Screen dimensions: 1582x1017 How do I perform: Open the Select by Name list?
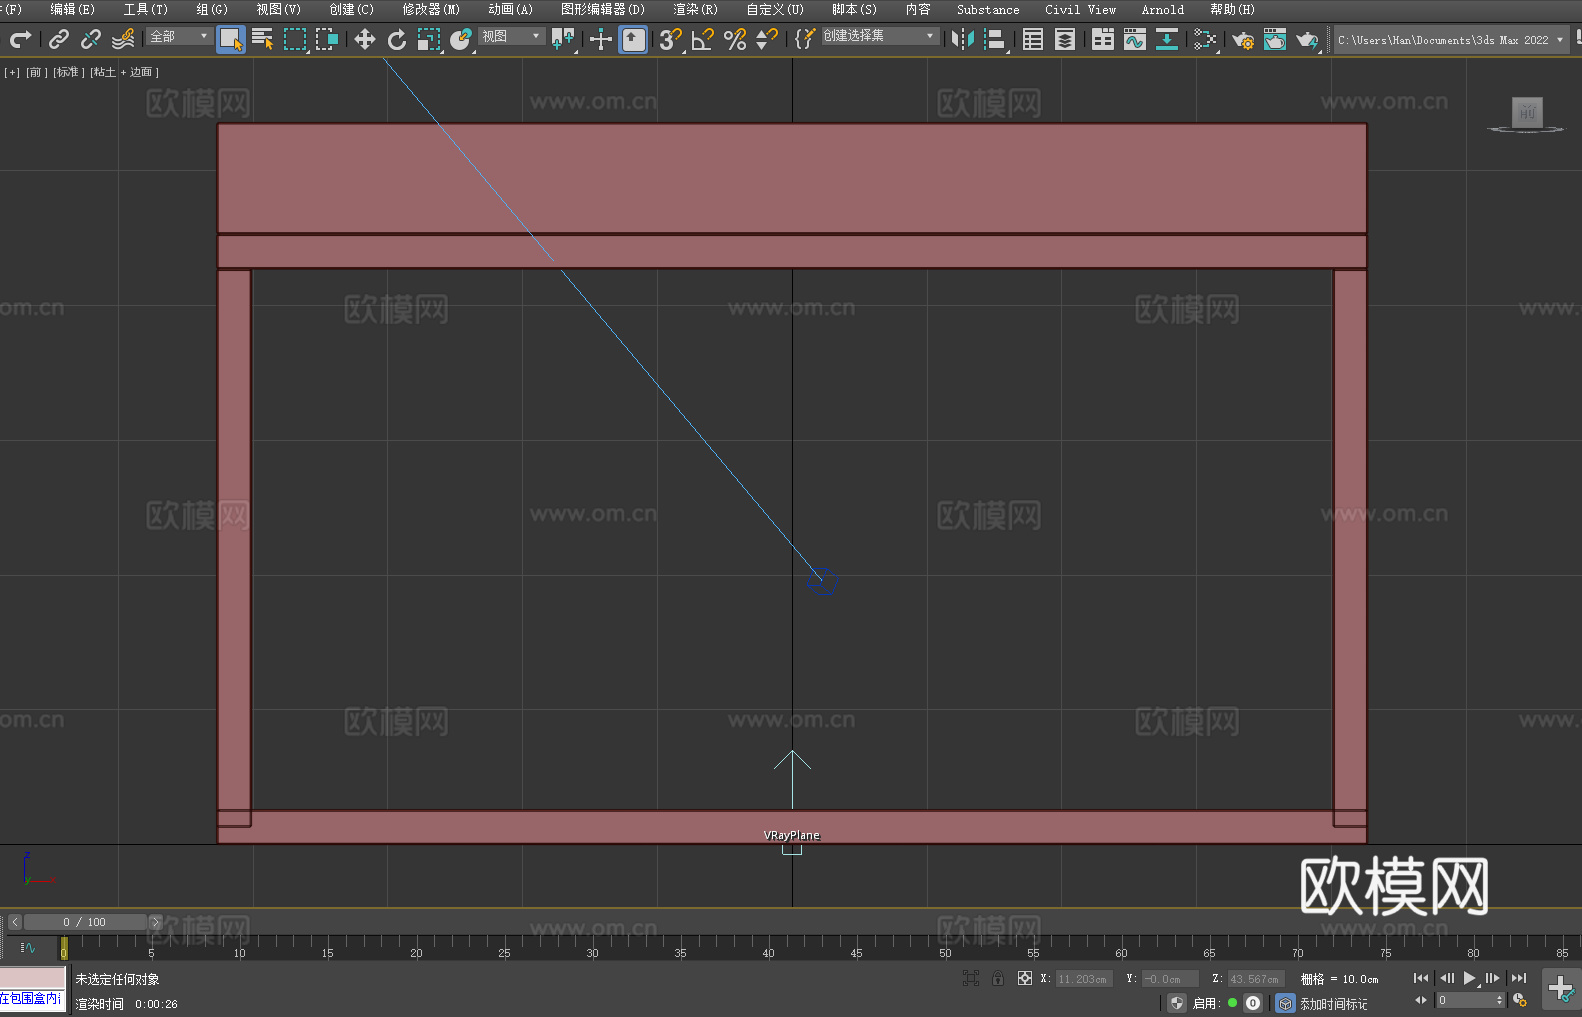click(263, 39)
